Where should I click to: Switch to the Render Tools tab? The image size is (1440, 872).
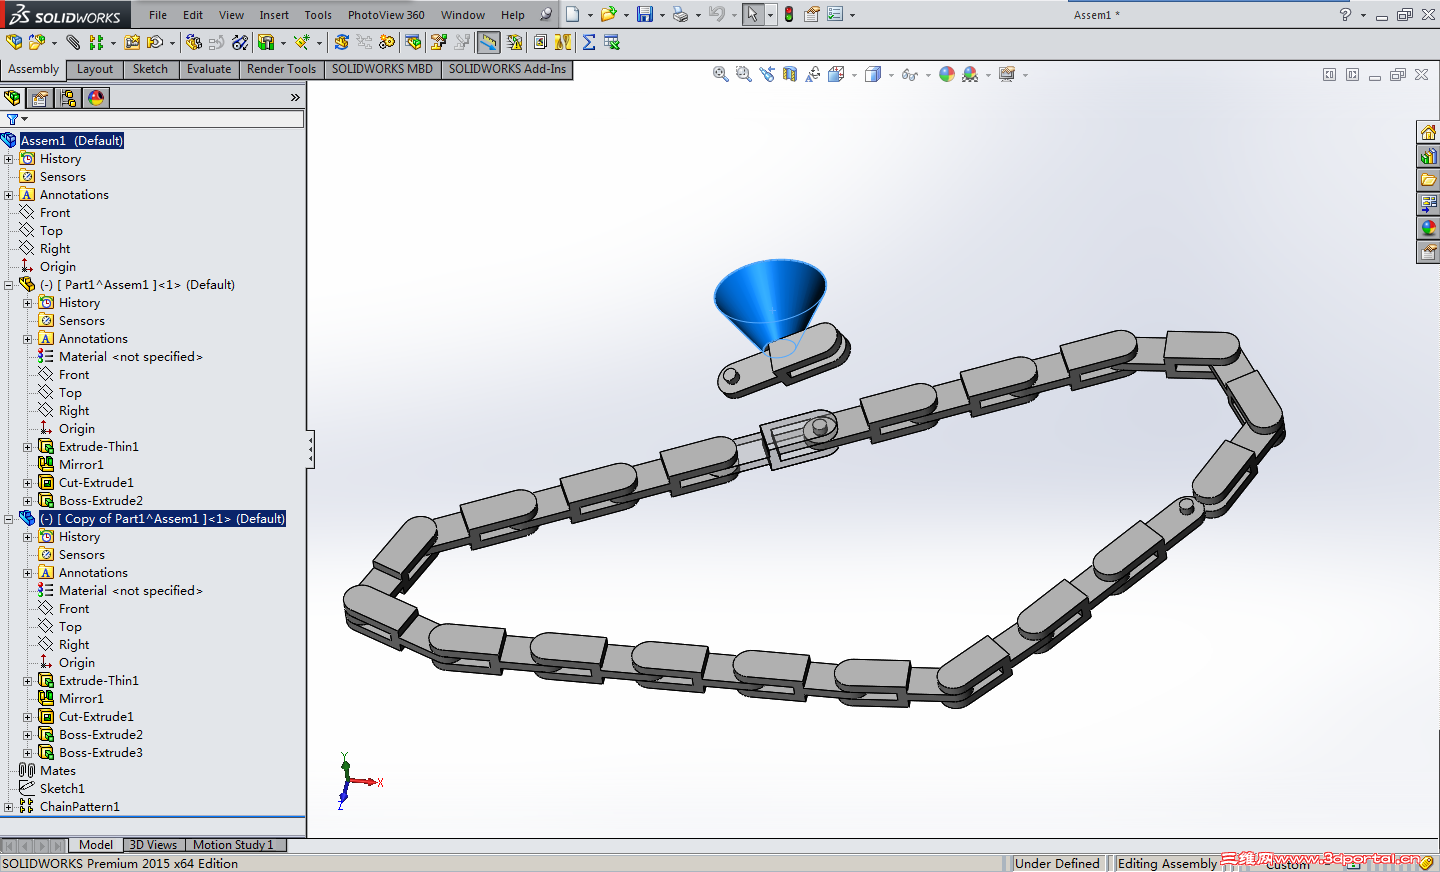[x=281, y=69]
